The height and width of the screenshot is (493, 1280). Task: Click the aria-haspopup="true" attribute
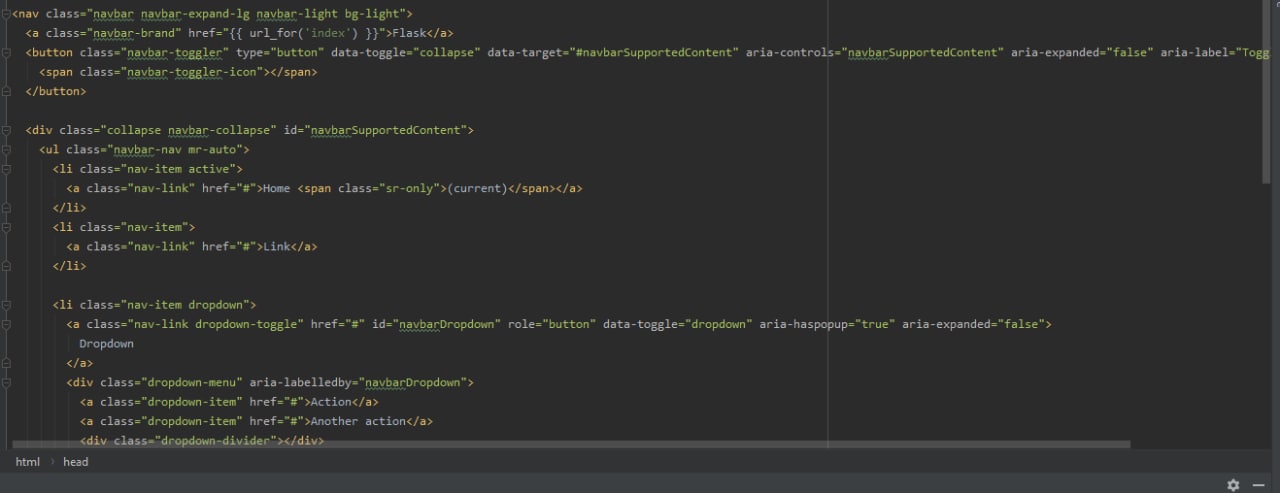pos(829,324)
